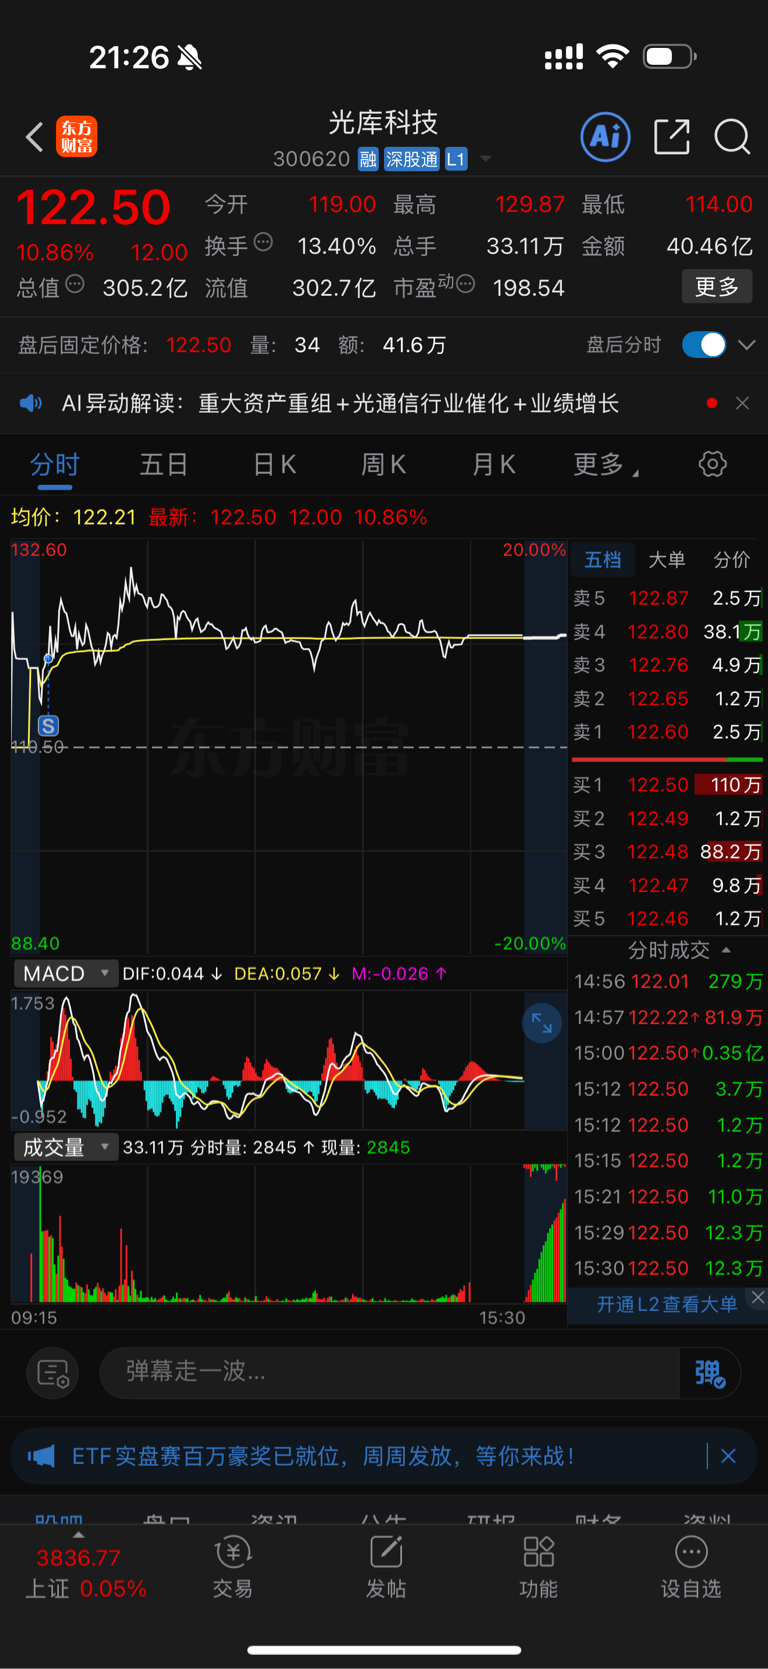The width and height of the screenshot is (768, 1669).
Task: Tap the 15:00 122.50 trade row
Action: 668,1053
